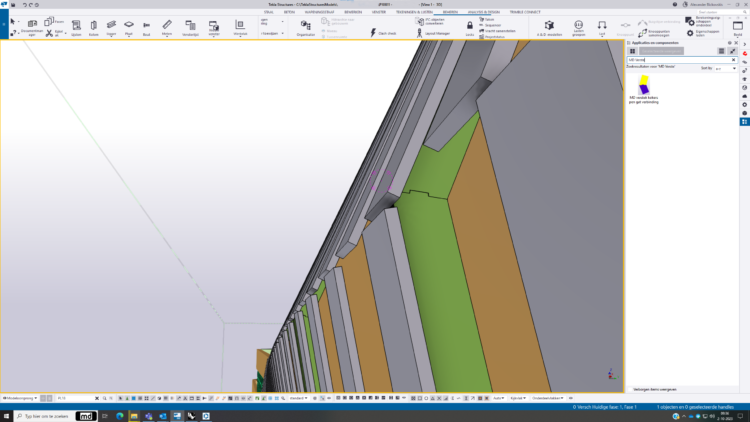Select the Bout (bolt) tool
Screen dimensions: 750x422
(x=146, y=28)
